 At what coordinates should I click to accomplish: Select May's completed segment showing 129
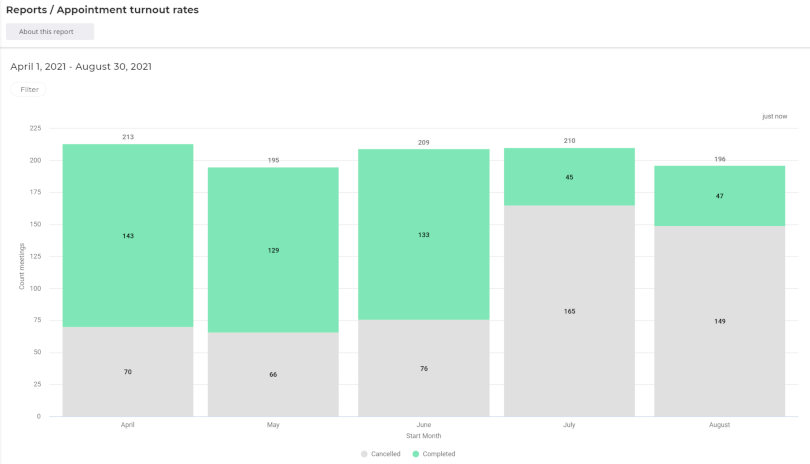273,250
